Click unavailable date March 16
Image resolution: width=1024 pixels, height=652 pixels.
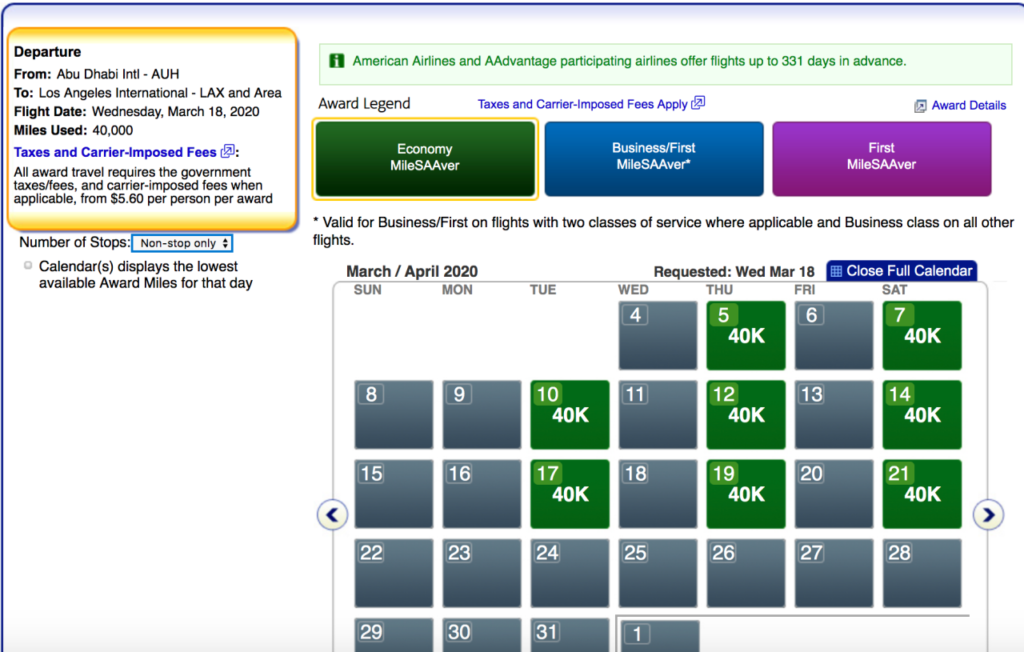[482, 494]
